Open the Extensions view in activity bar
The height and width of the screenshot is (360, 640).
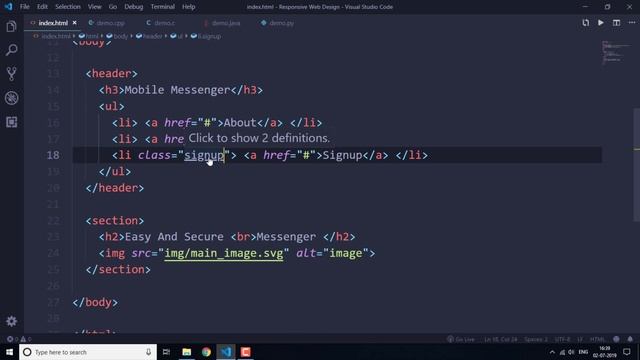click(11, 122)
